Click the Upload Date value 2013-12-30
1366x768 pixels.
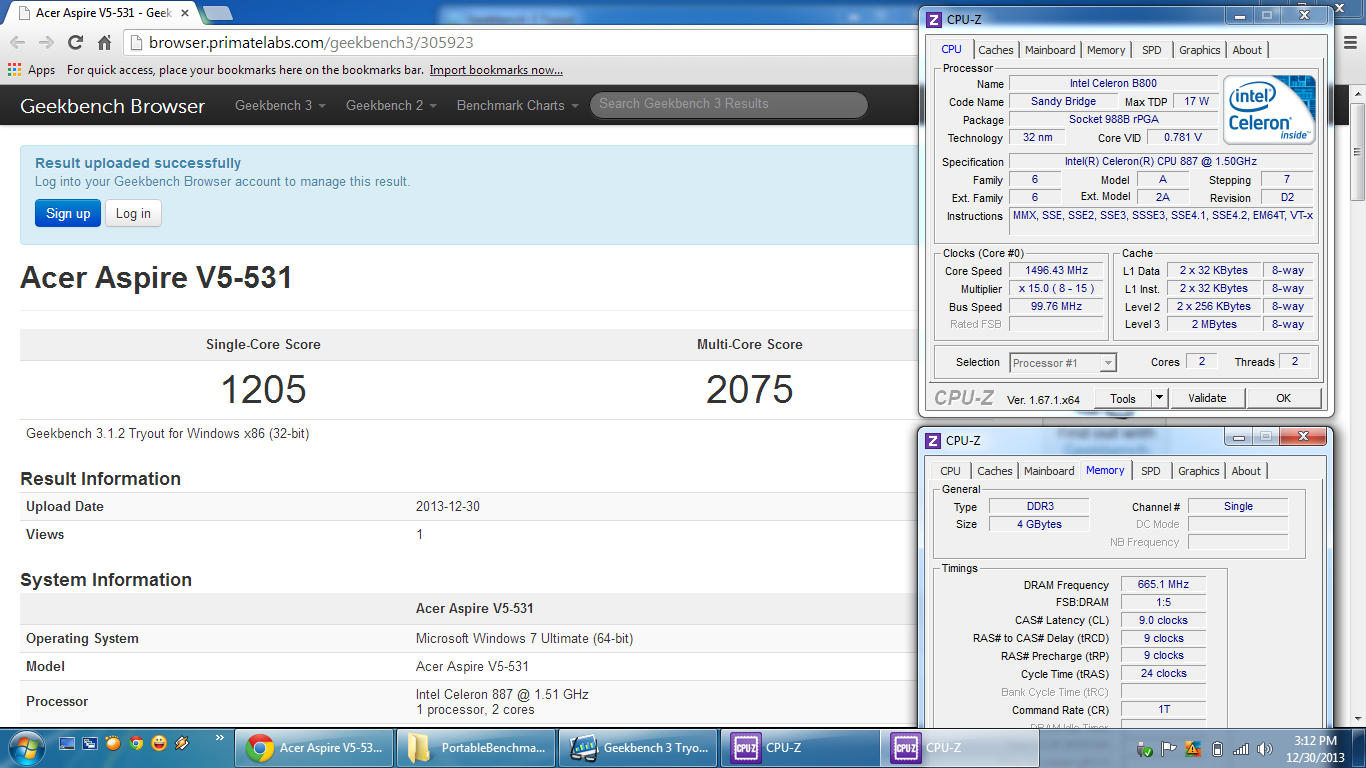point(448,507)
